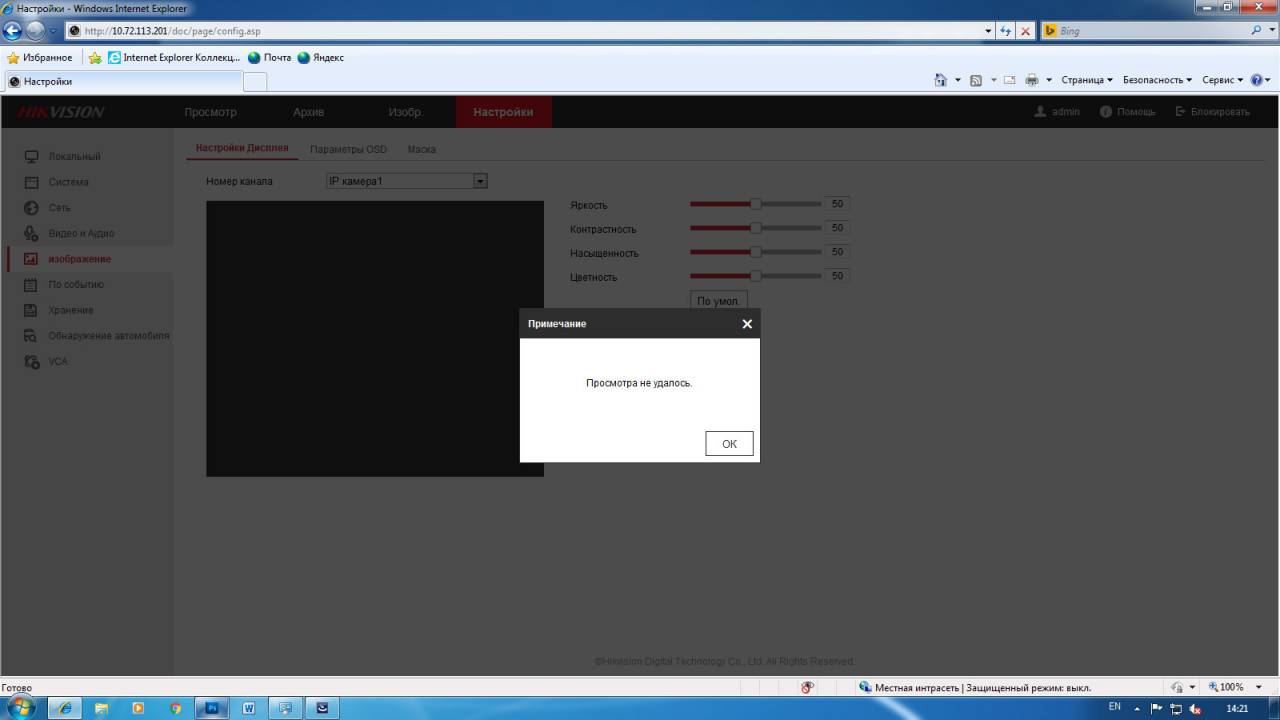
Task: Open the Сервис dropdown menu
Action: click(x=1222, y=80)
